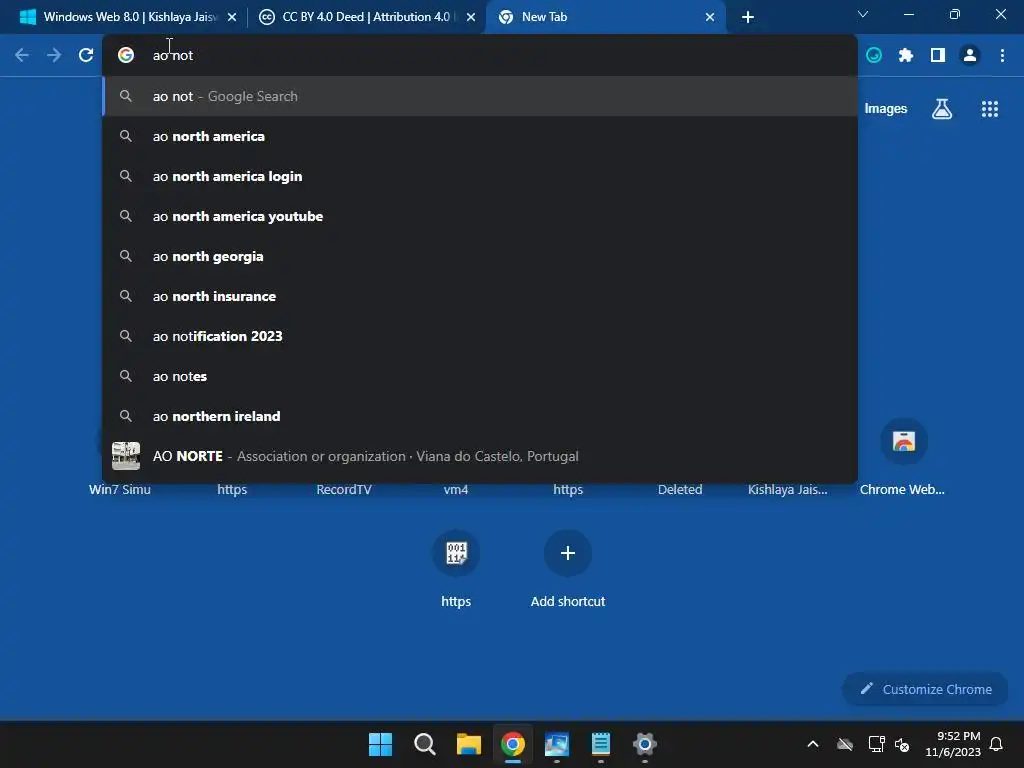Close the New Tab tab
Screen dimensions: 1024x768
tap(710, 18)
